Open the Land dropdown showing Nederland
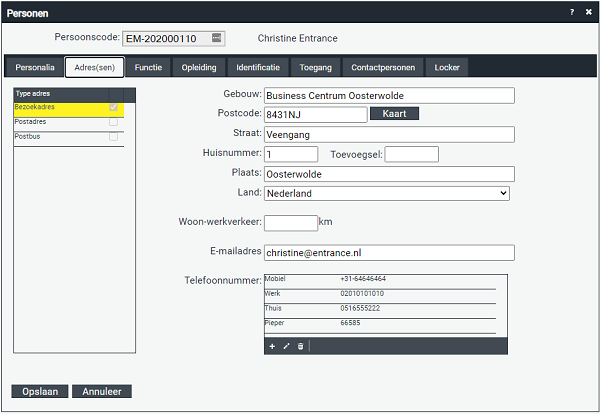 point(386,193)
